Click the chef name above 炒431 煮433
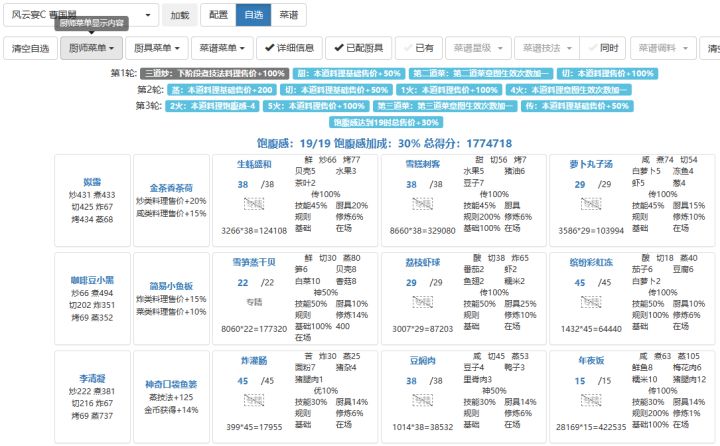 (92, 182)
